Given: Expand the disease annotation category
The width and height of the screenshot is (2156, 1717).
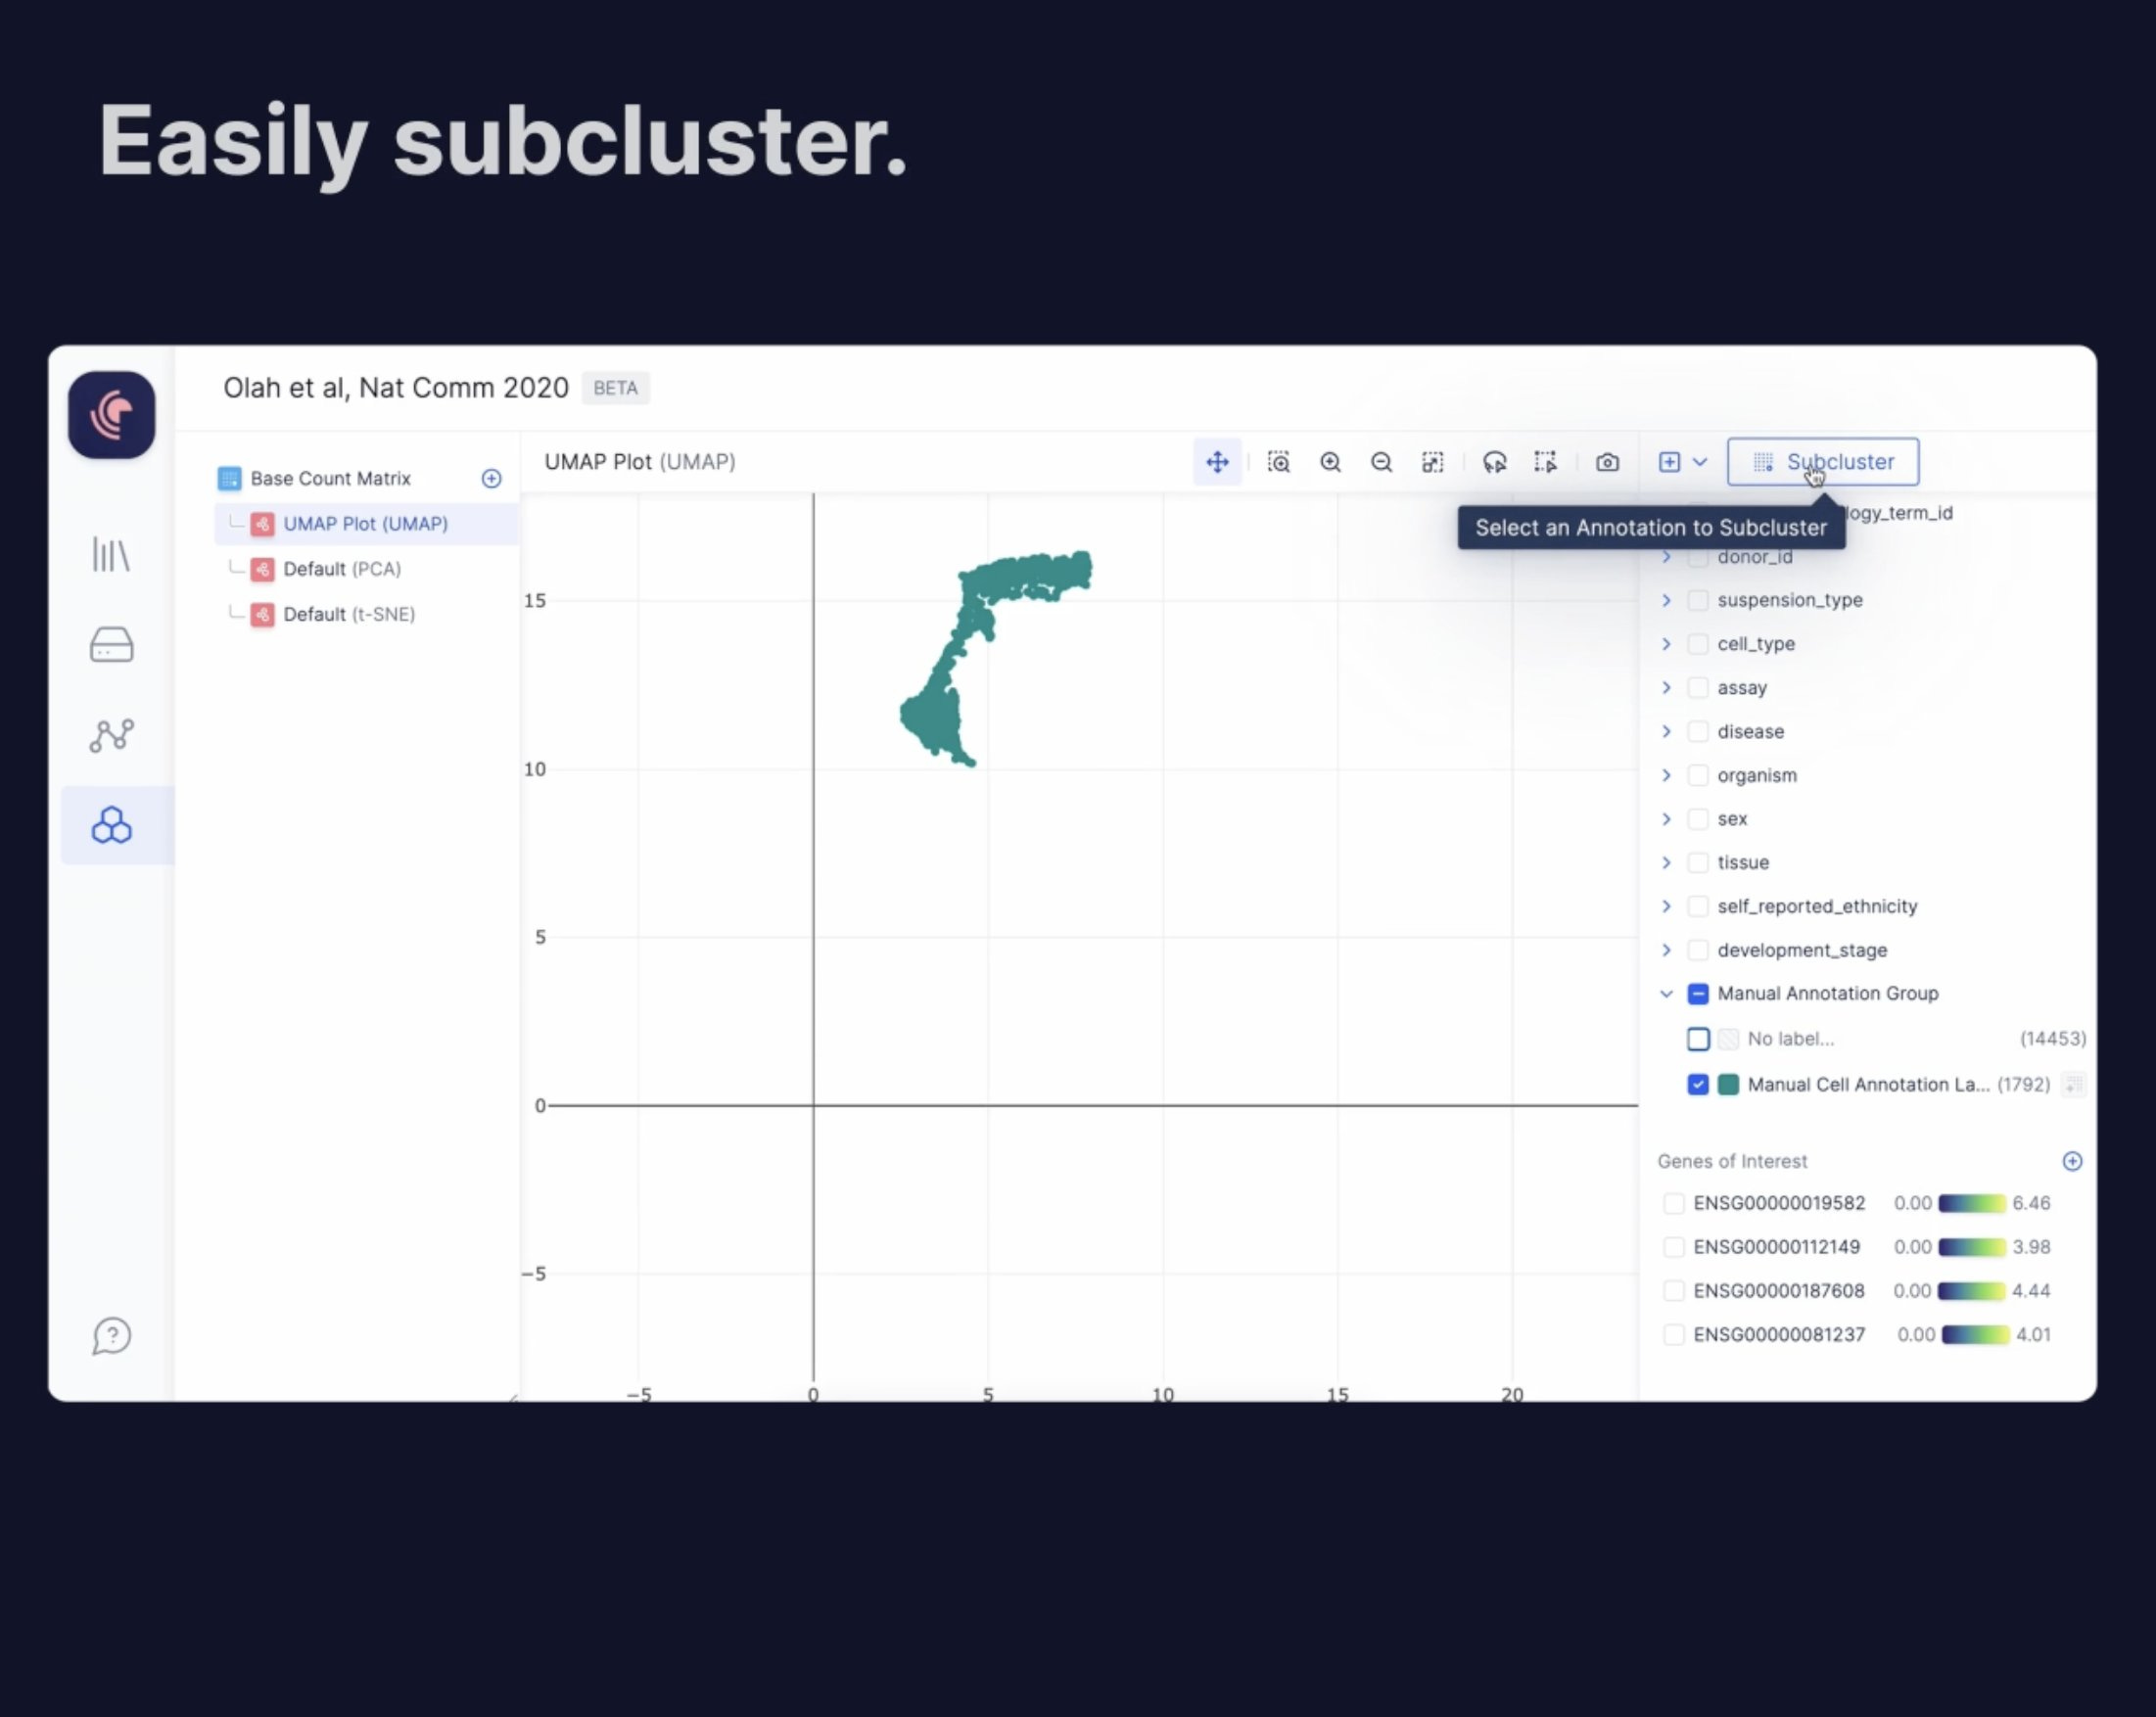Looking at the screenshot, I should [1666, 731].
